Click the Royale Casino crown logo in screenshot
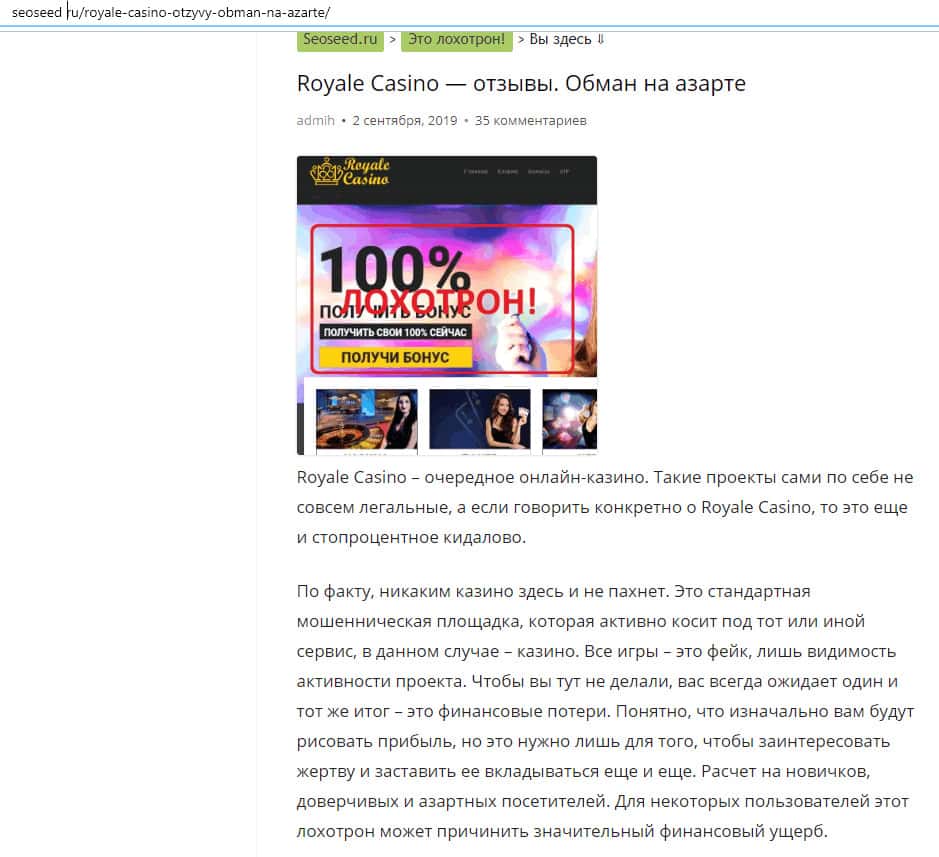This screenshot has width=939, height=857. (349, 172)
